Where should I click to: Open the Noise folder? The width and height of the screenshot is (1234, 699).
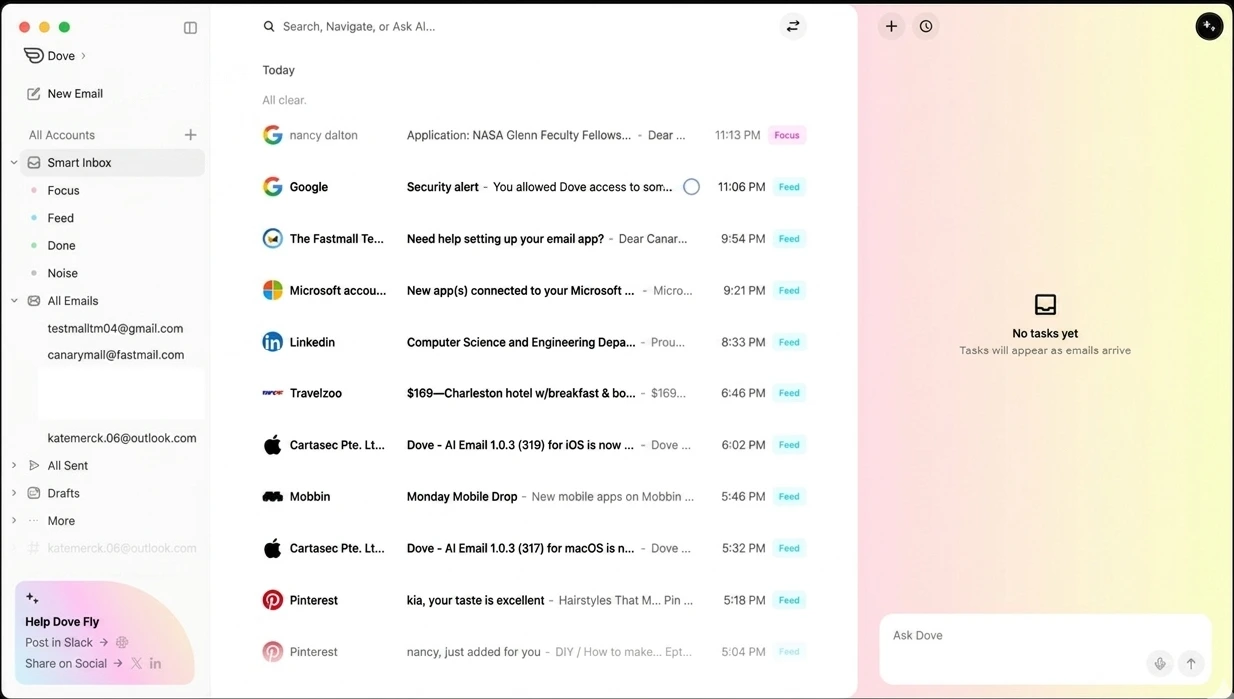62,273
